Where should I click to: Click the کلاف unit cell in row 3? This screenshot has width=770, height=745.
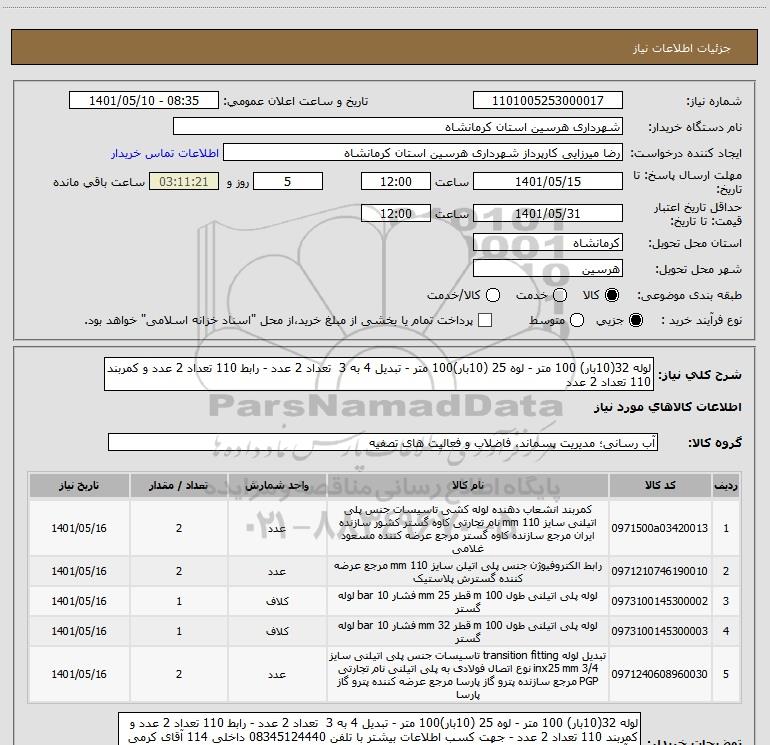[x=277, y=601]
